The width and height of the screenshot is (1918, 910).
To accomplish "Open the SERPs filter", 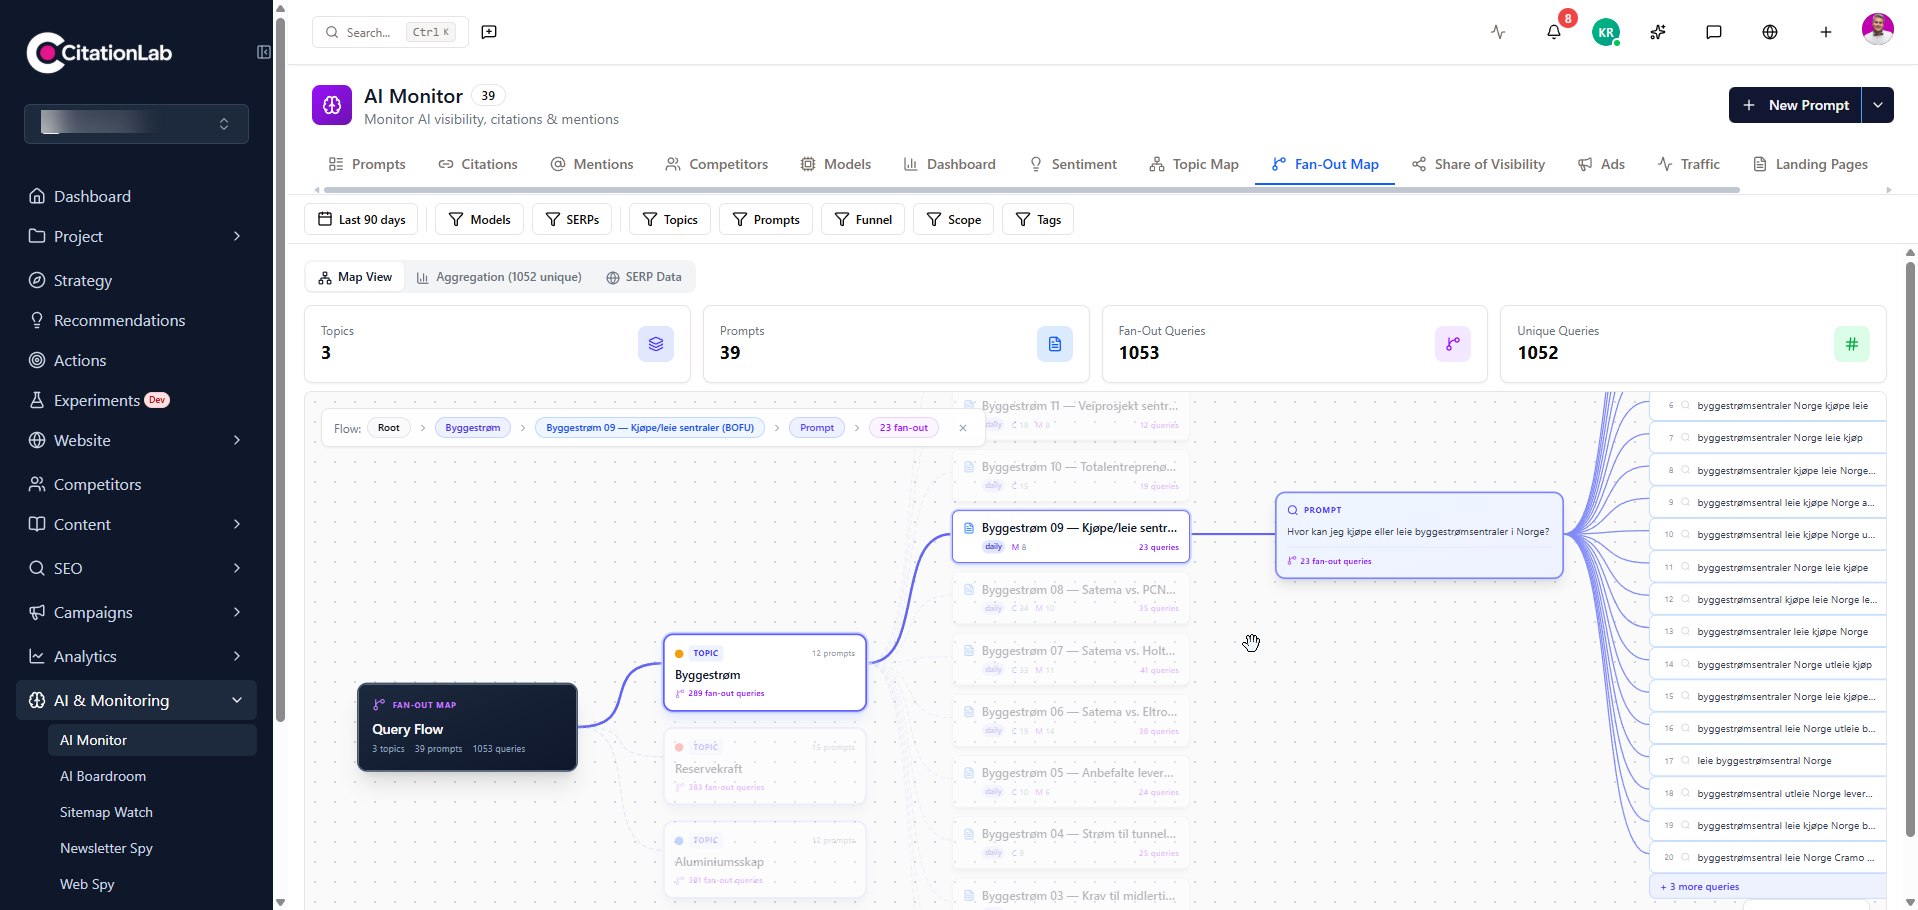I will 572,220.
